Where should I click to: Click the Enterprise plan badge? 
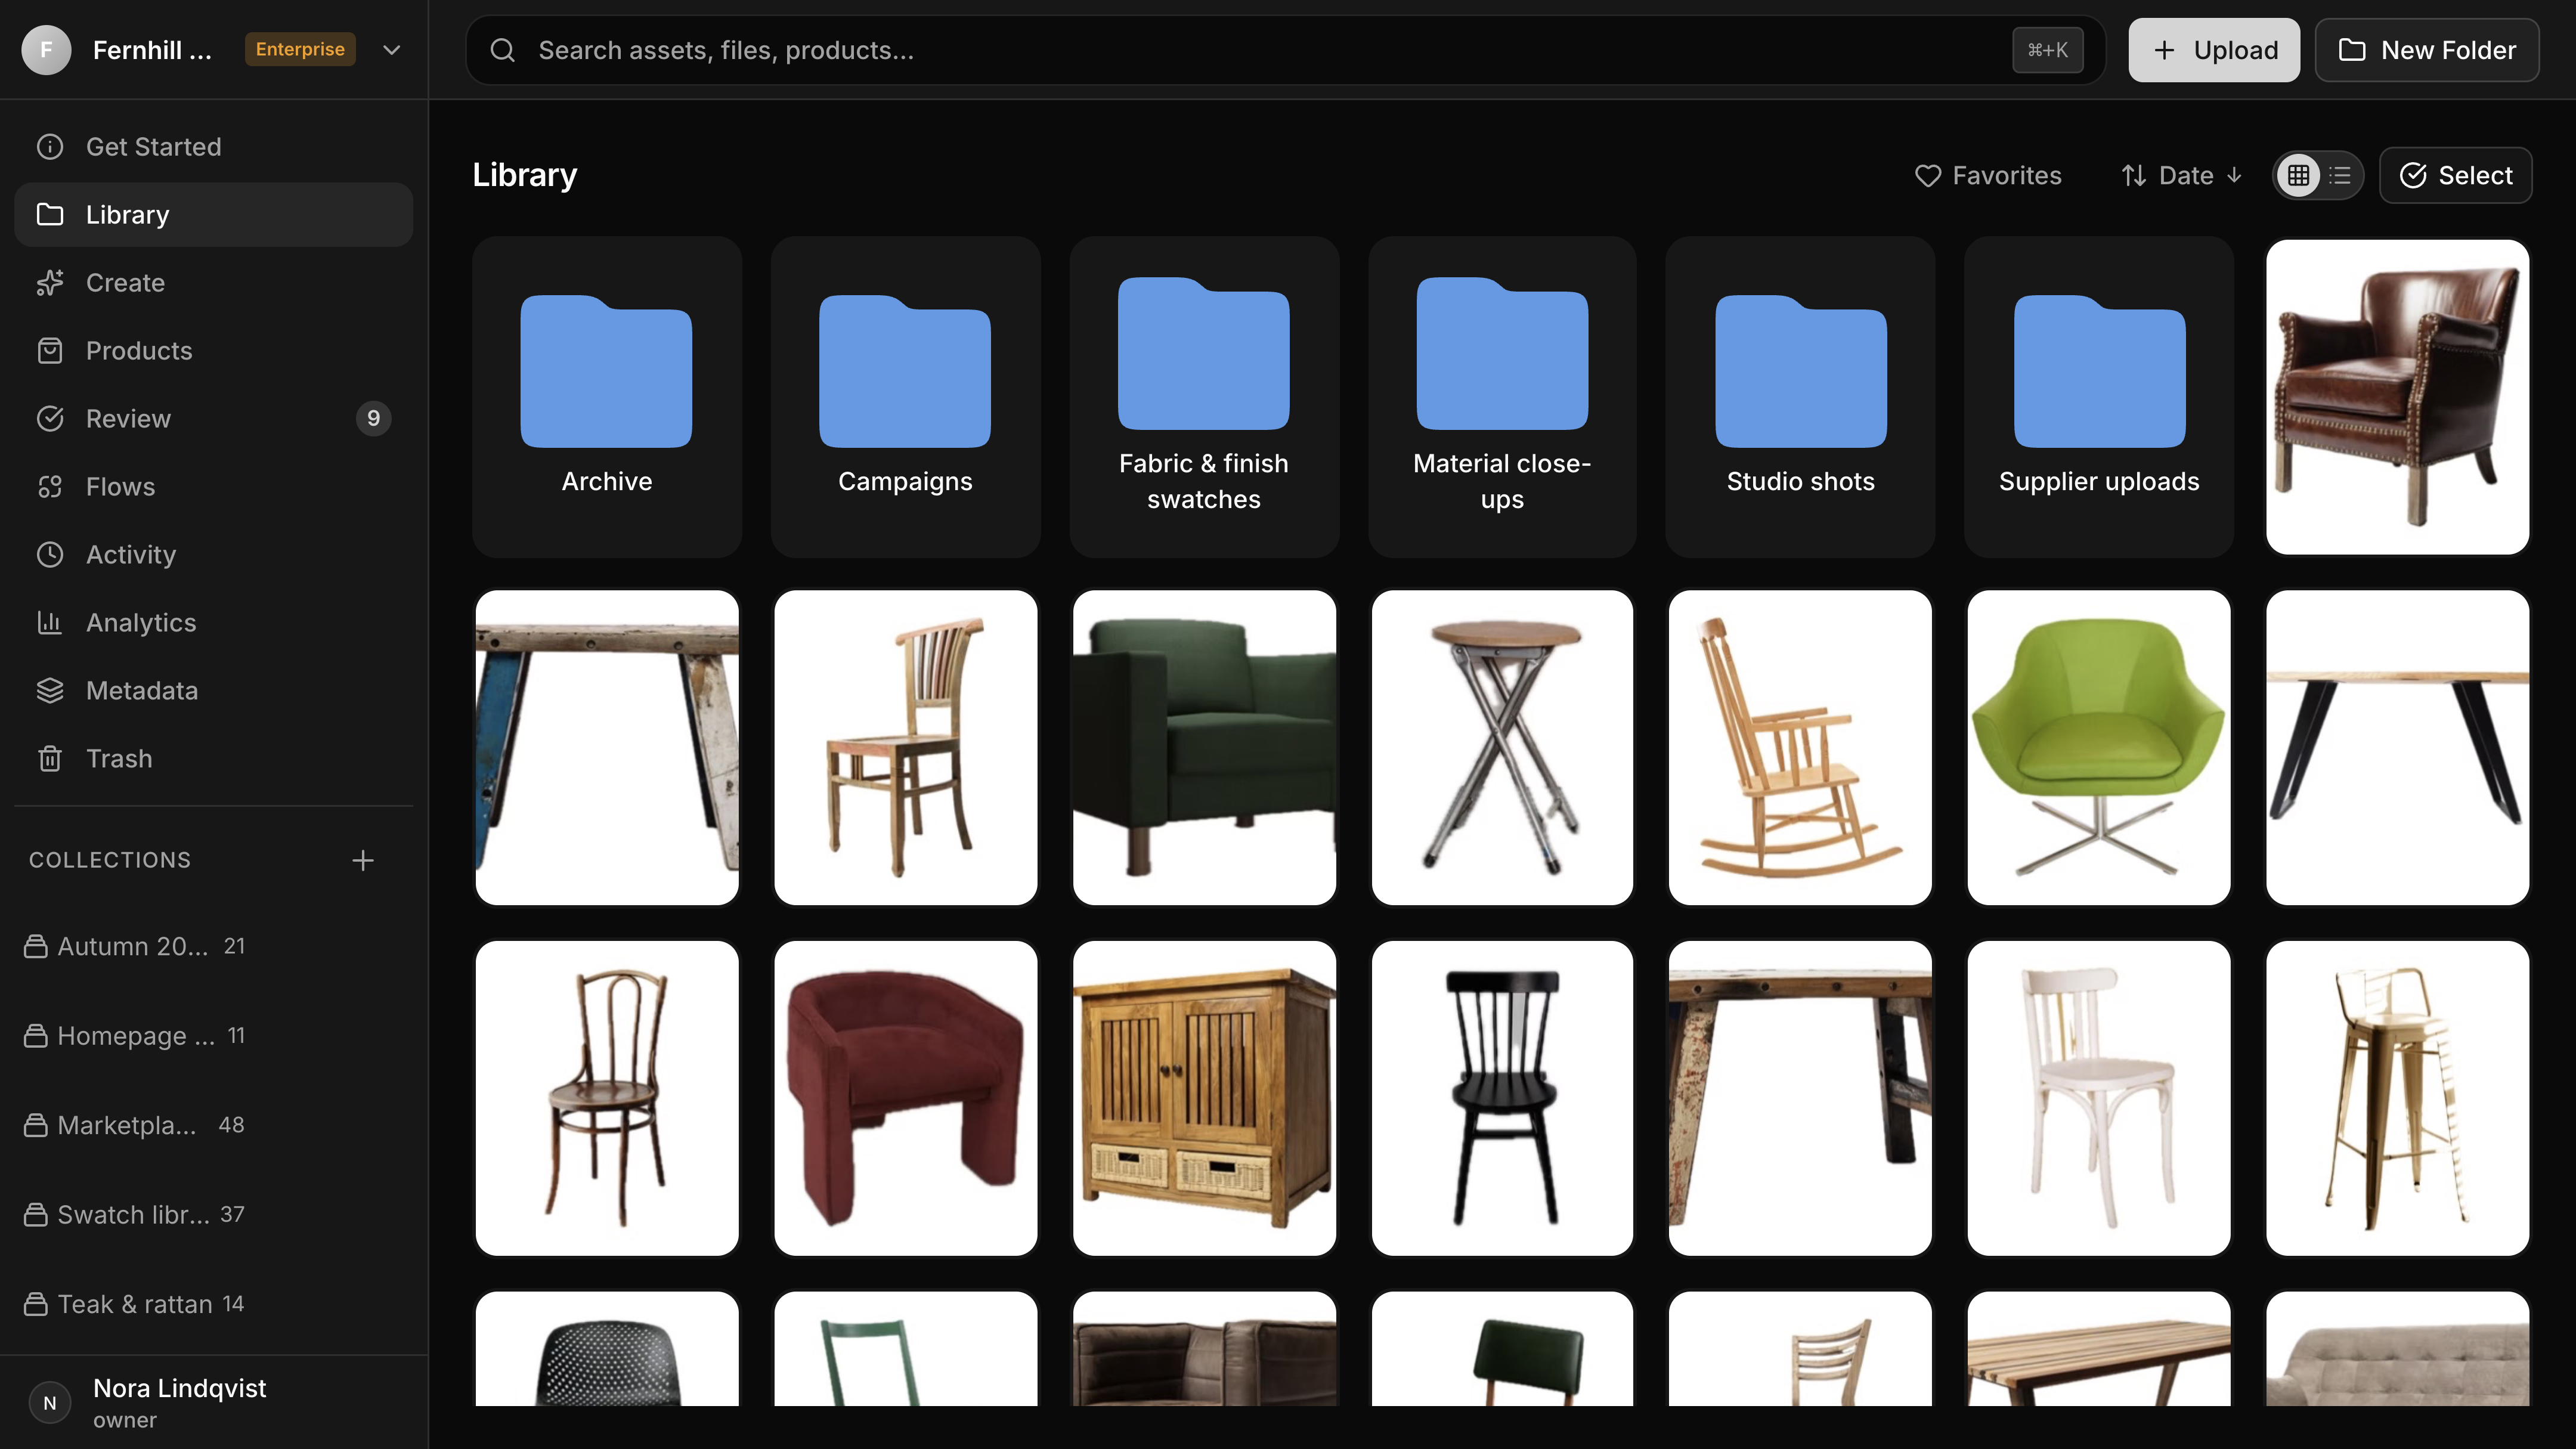(x=300, y=49)
